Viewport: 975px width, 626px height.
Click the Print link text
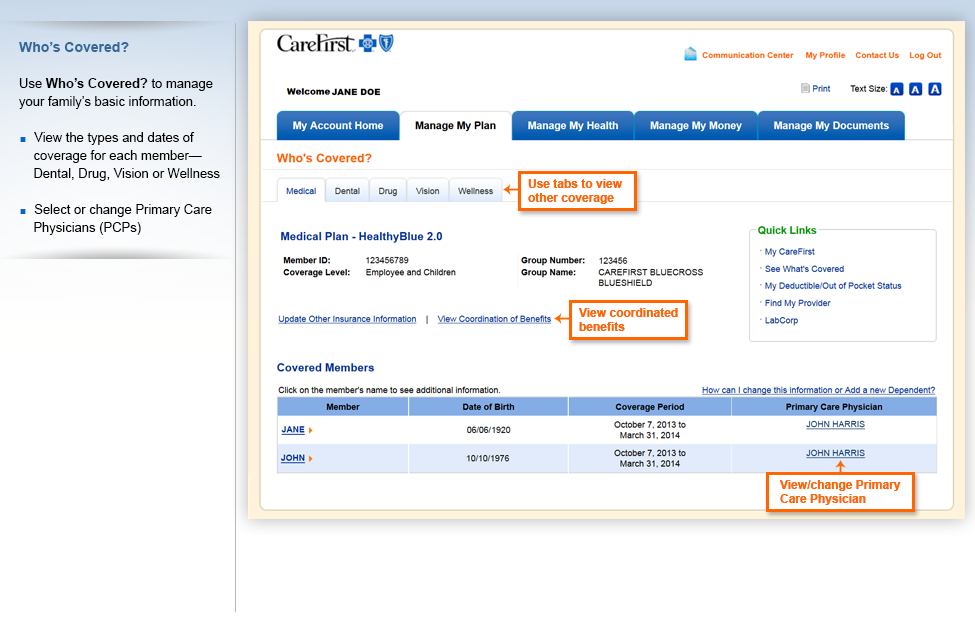pos(821,89)
